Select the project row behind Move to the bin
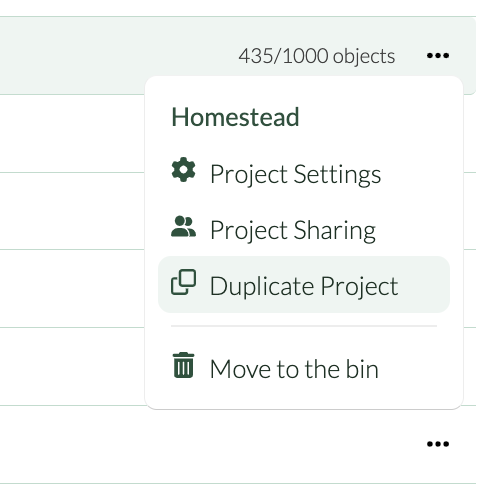500x500 pixels. pyautogui.click(x=72, y=367)
